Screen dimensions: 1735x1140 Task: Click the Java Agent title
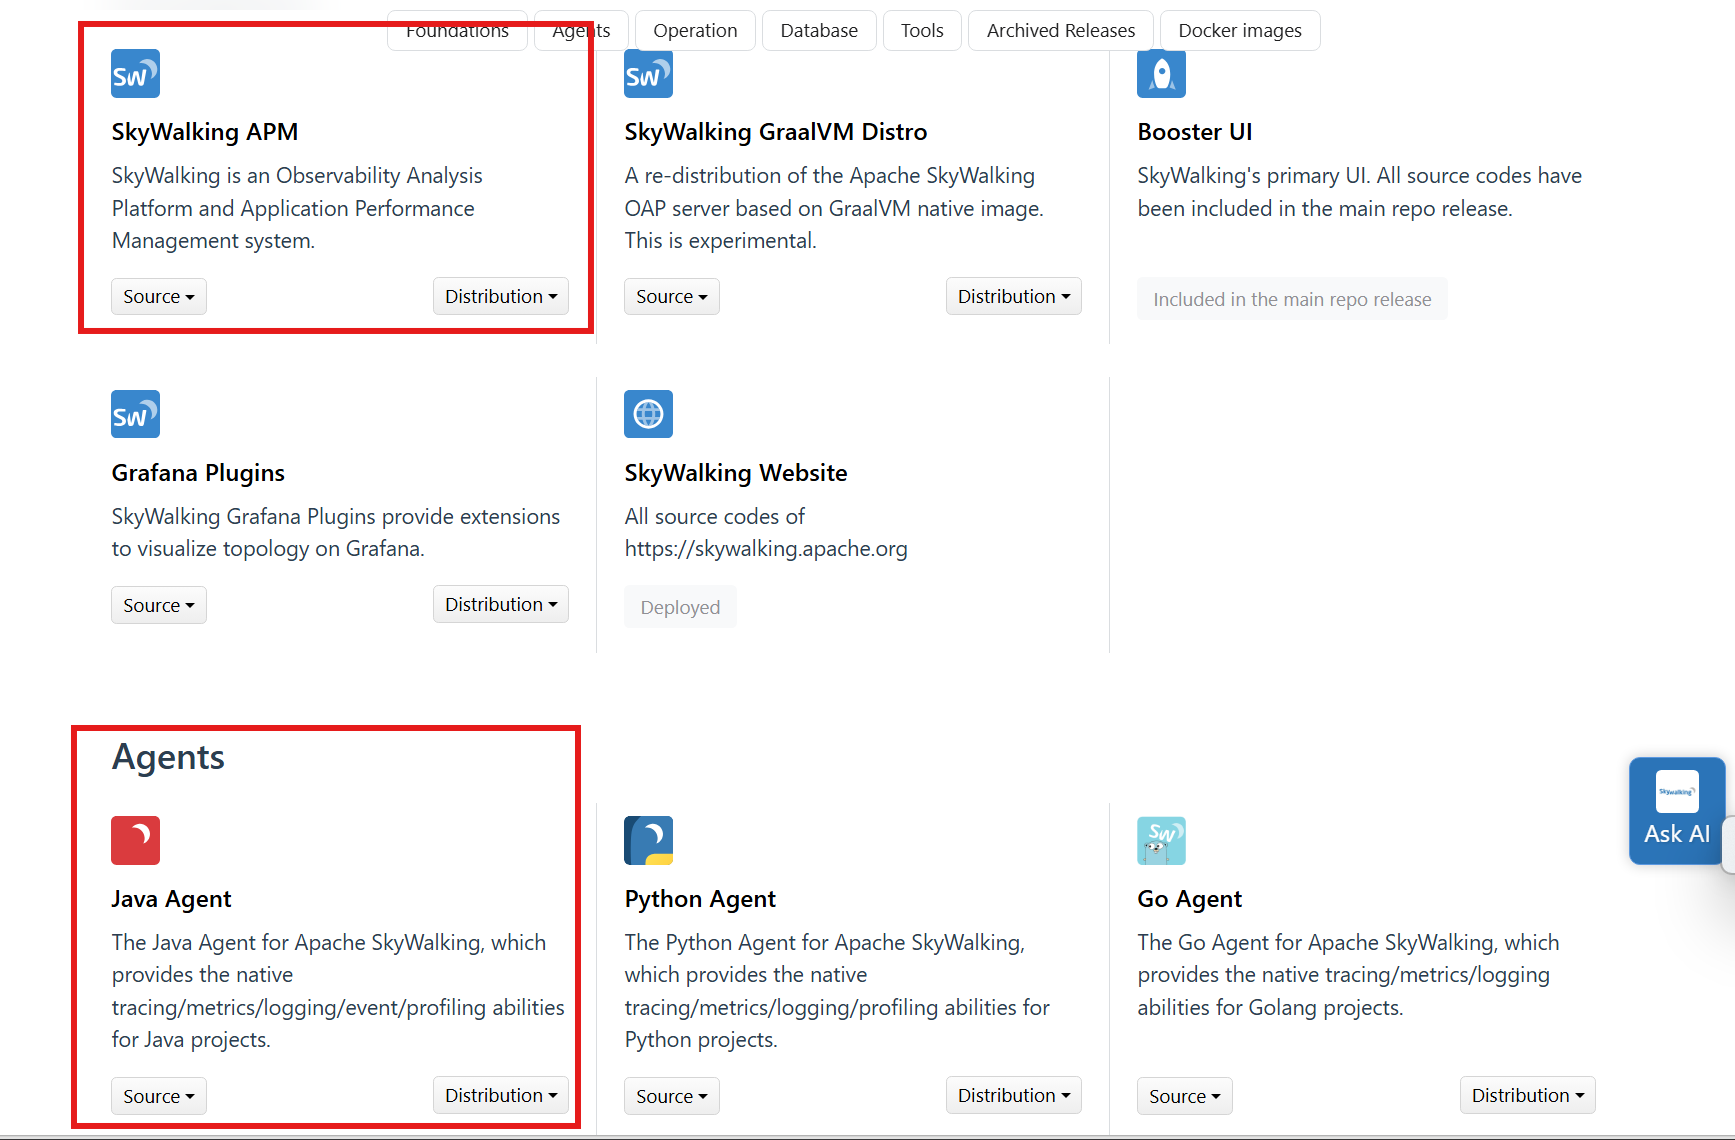(x=171, y=899)
